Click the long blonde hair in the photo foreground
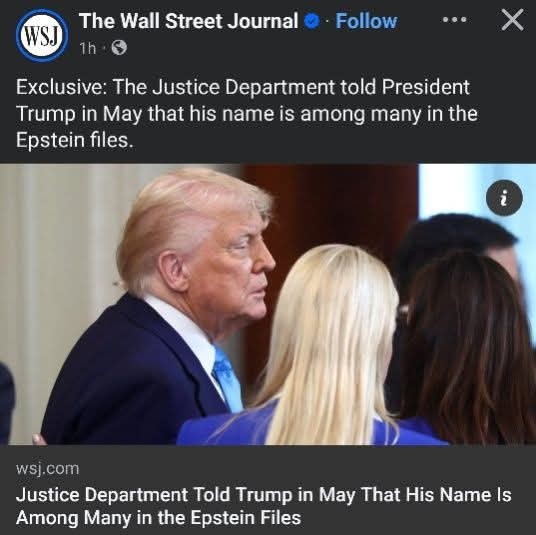Screen dimensions: 536x535 (x=333, y=345)
